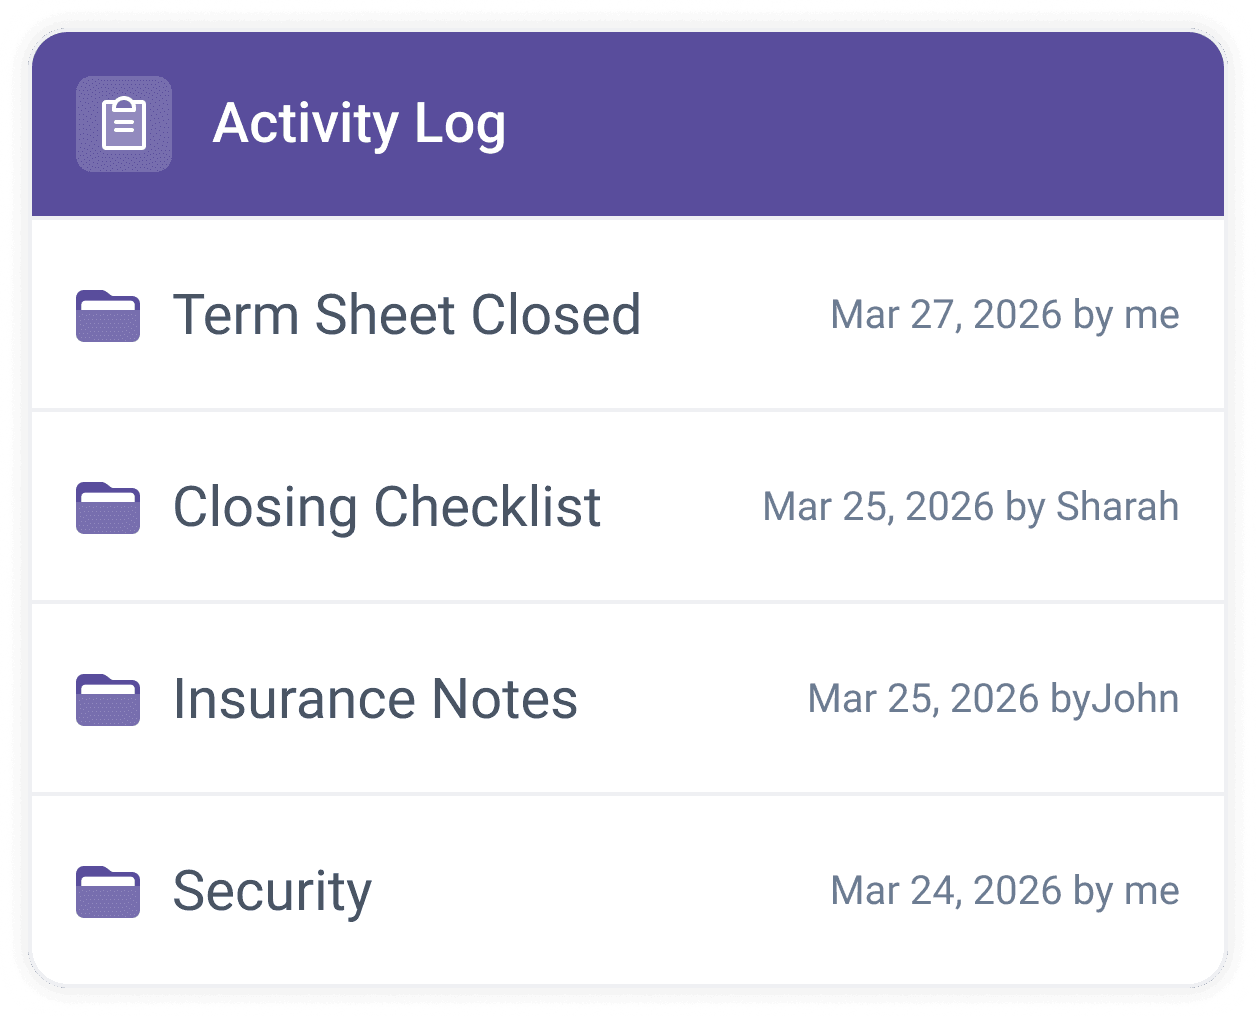Click folder icon beside Term Sheet Closed

coord(108,315)
